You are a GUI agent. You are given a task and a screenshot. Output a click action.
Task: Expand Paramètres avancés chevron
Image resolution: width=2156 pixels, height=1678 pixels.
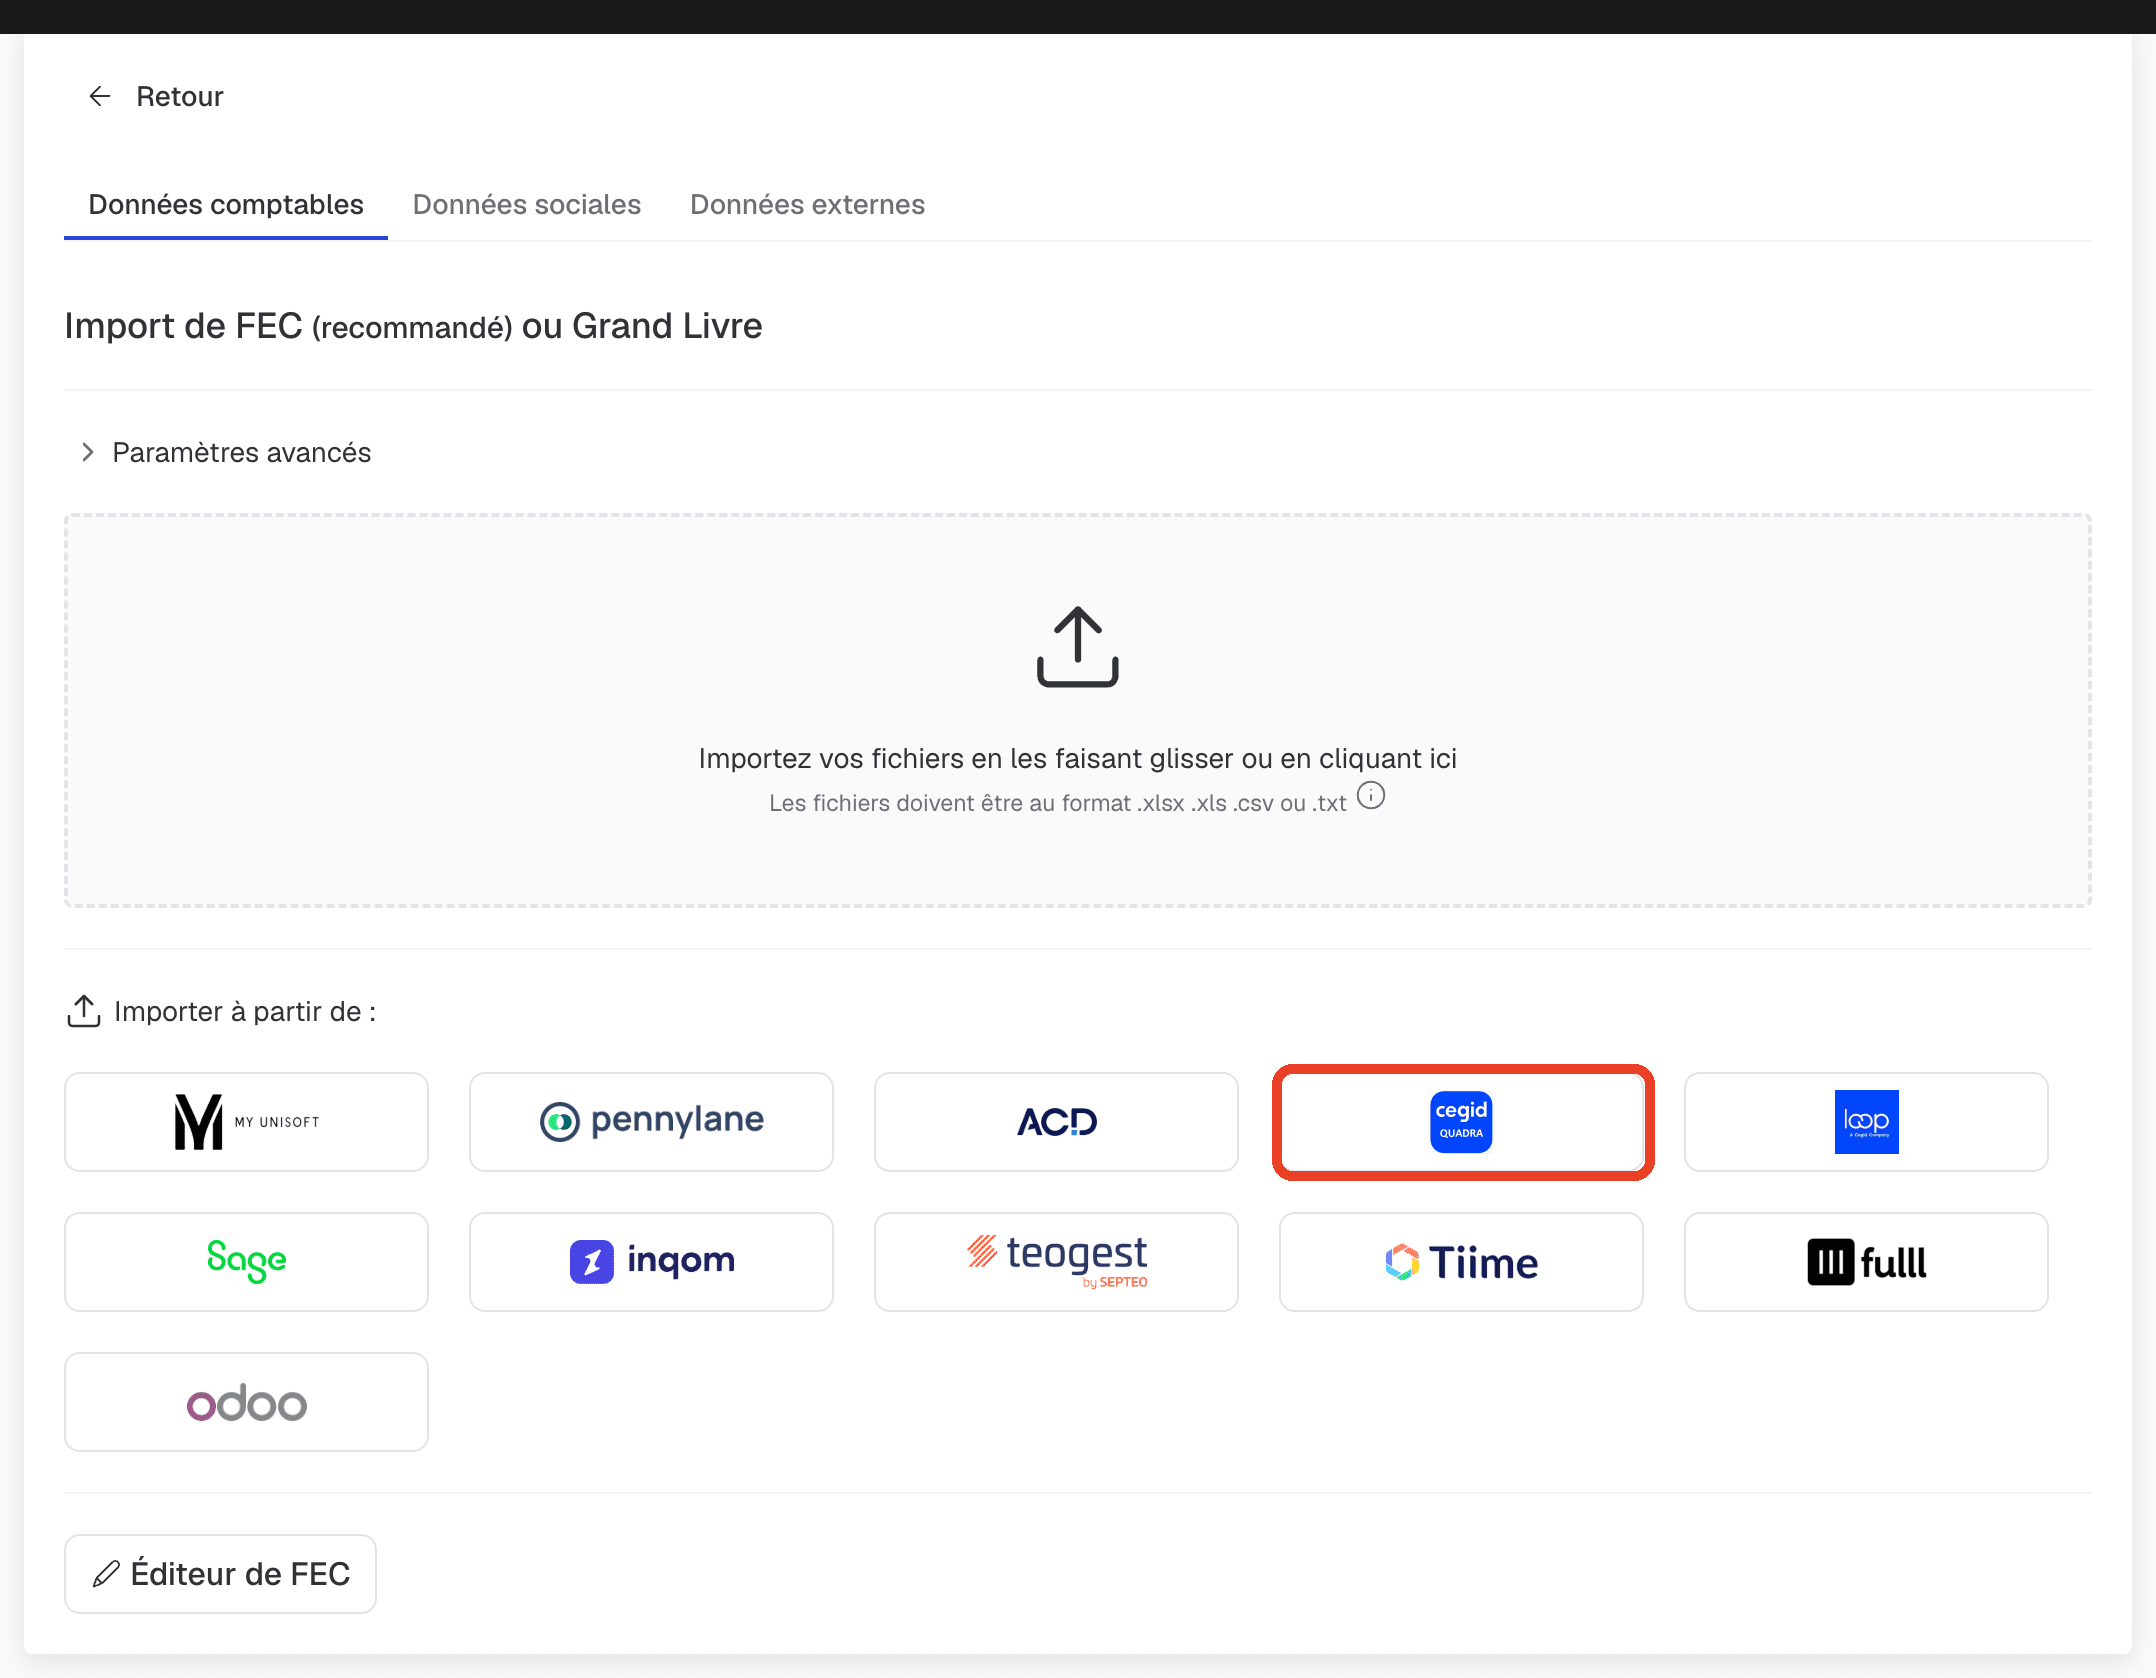click(88, 452)
